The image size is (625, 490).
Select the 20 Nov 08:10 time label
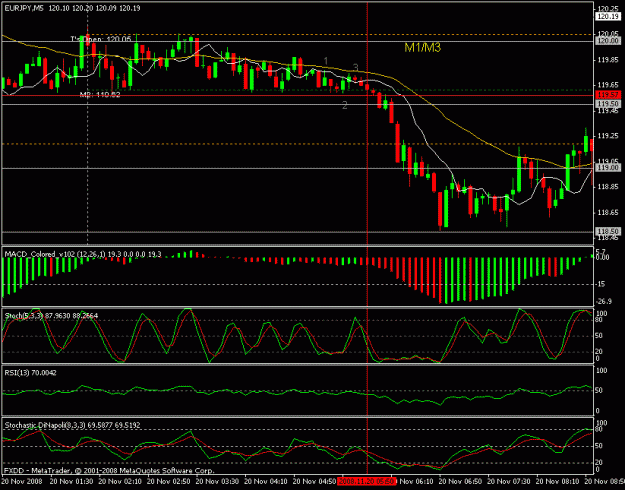[x=558, y=481]
